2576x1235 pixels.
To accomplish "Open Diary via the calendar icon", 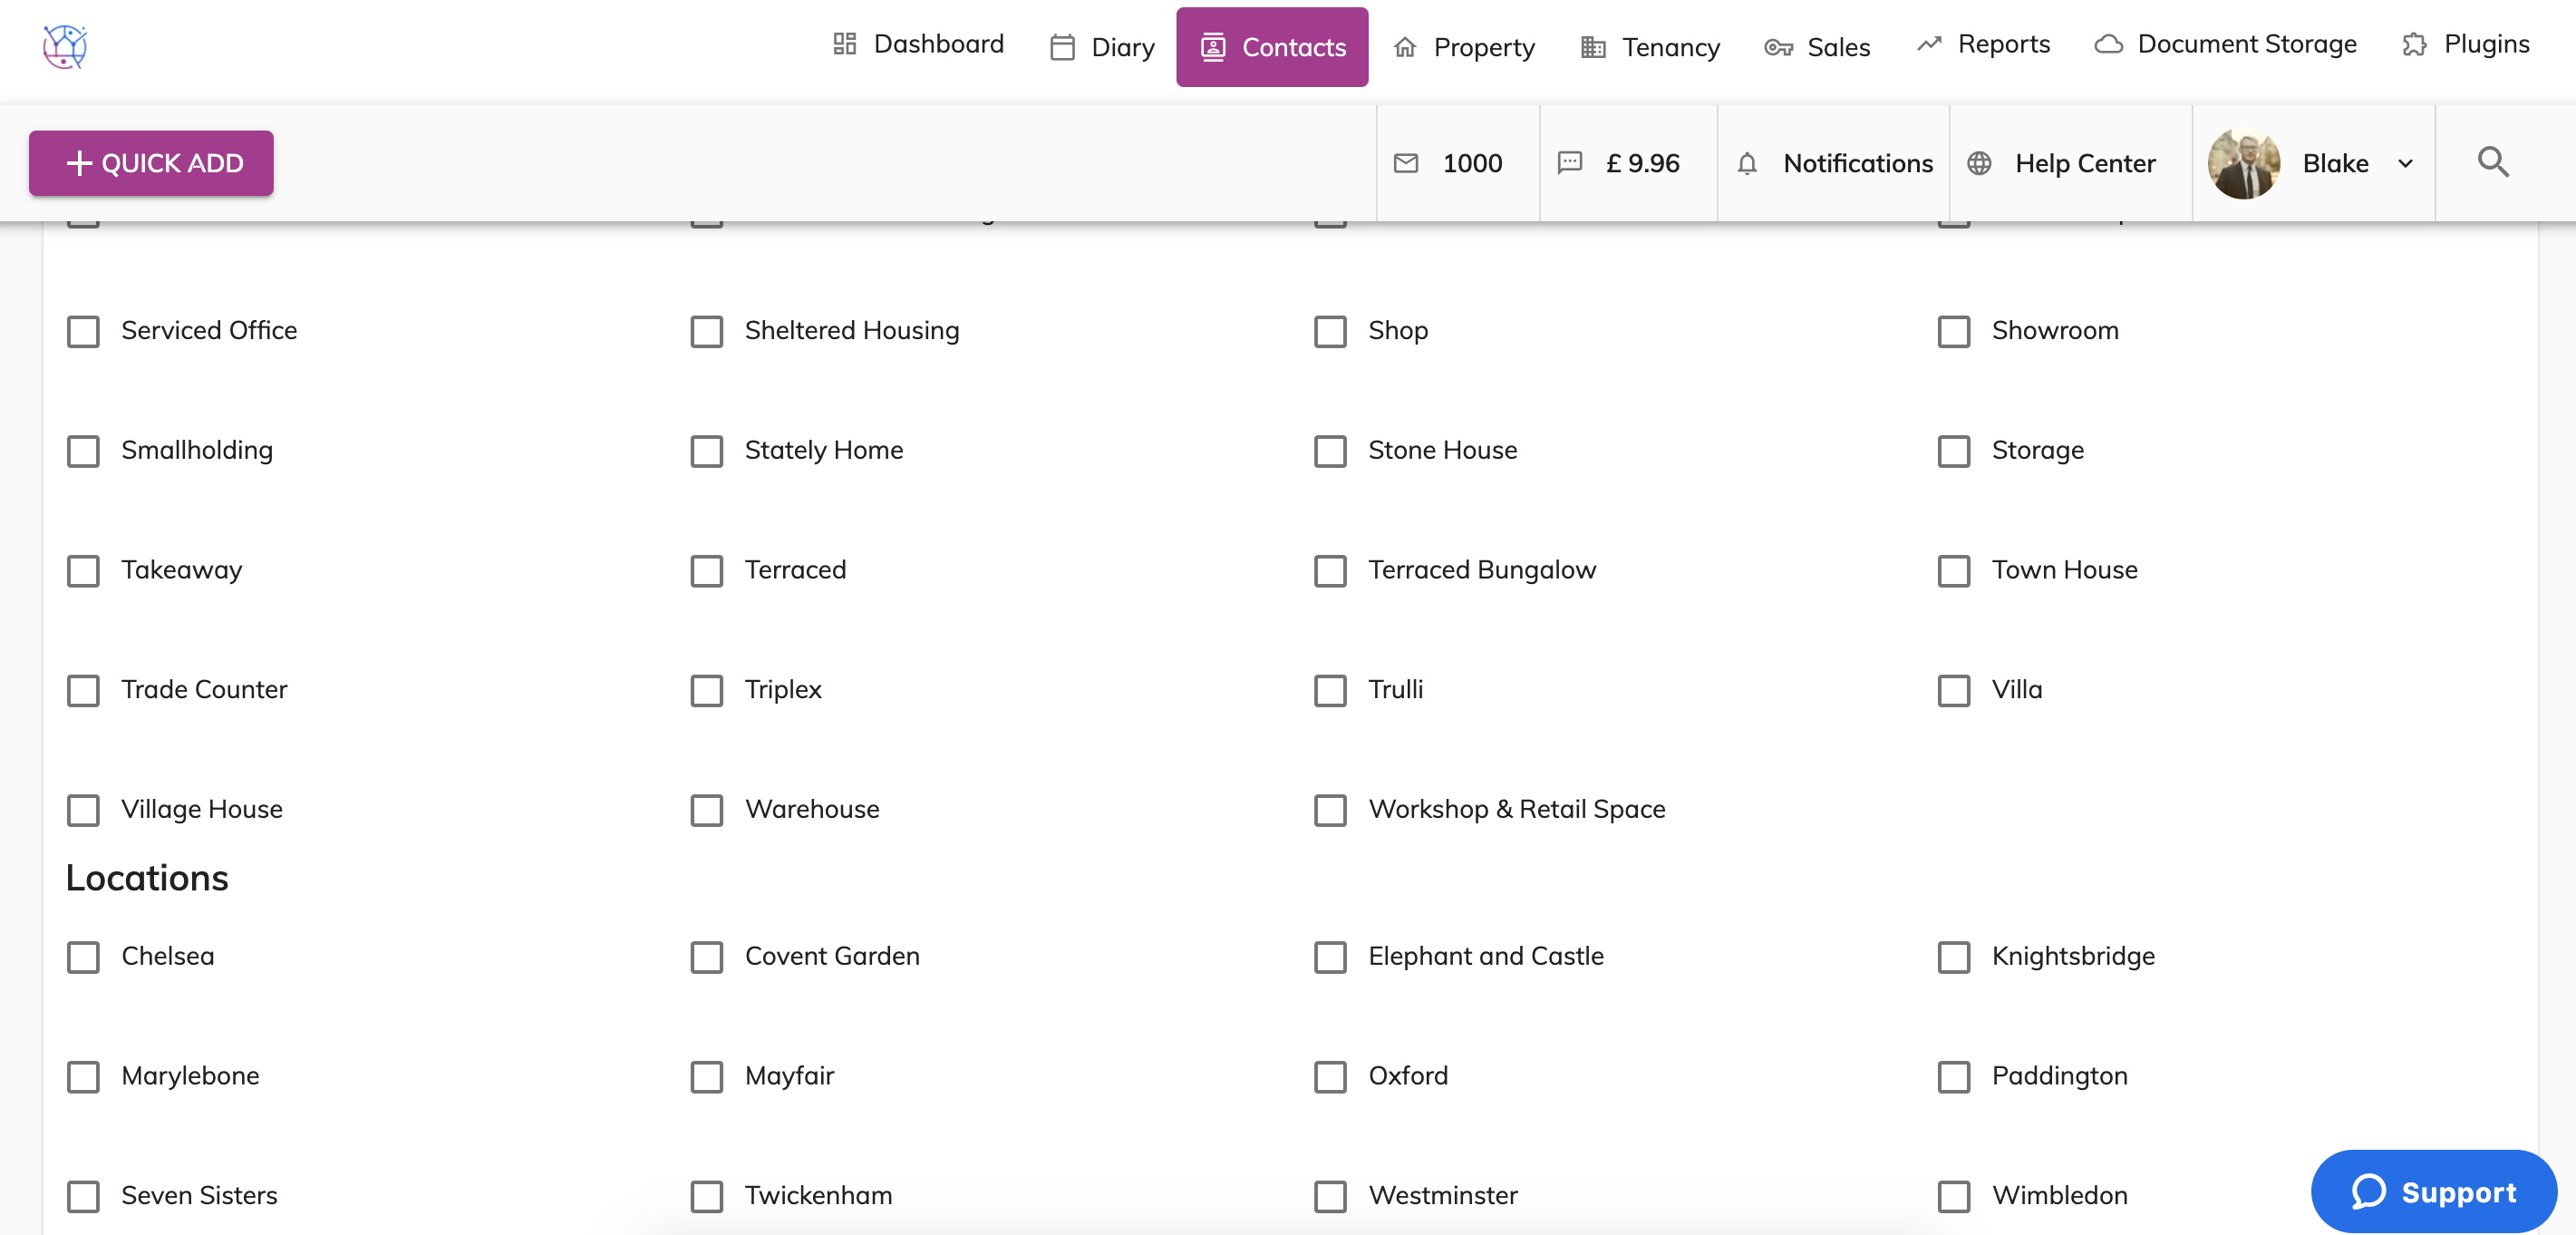I will (x=1062, y=46).
